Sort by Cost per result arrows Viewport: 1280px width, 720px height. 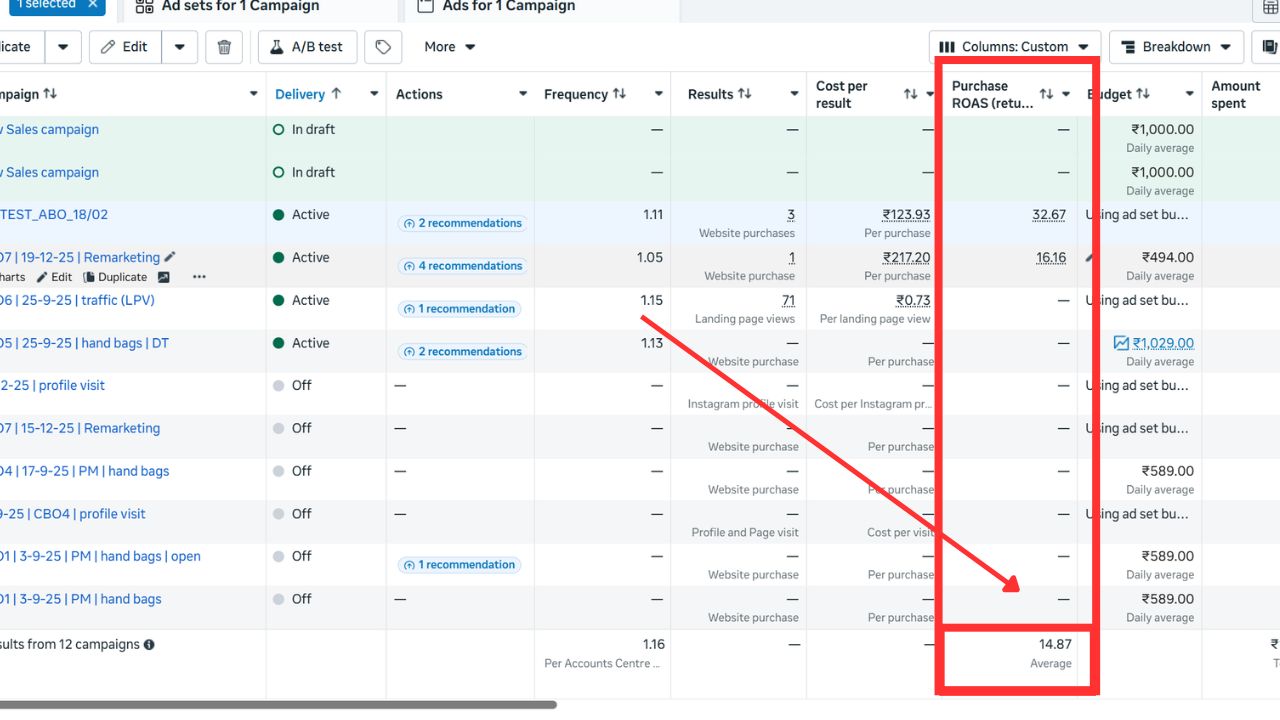point(911,94)
